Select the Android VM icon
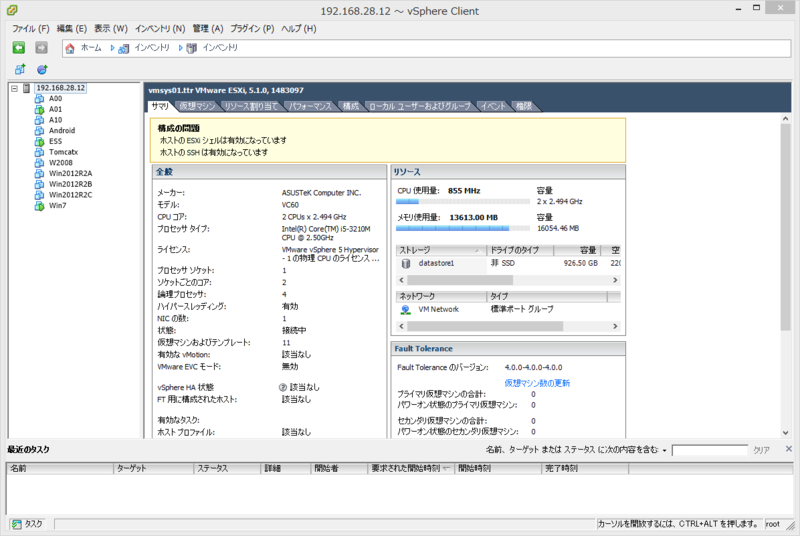This screenshot has height=536, width=800. pos(39,131)
